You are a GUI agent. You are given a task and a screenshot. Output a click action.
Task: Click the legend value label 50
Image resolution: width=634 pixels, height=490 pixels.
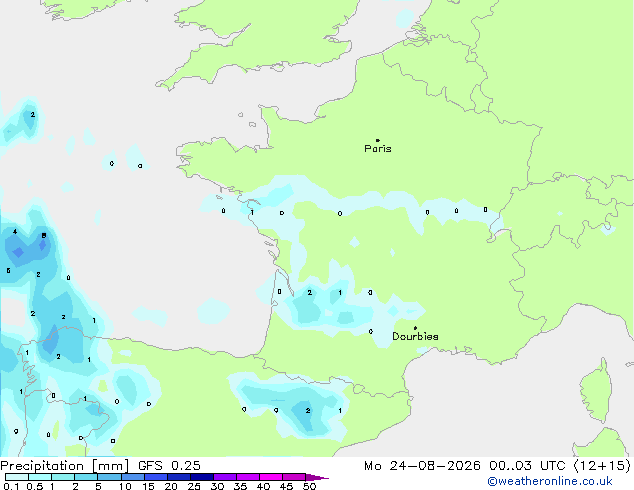(309, 486)
